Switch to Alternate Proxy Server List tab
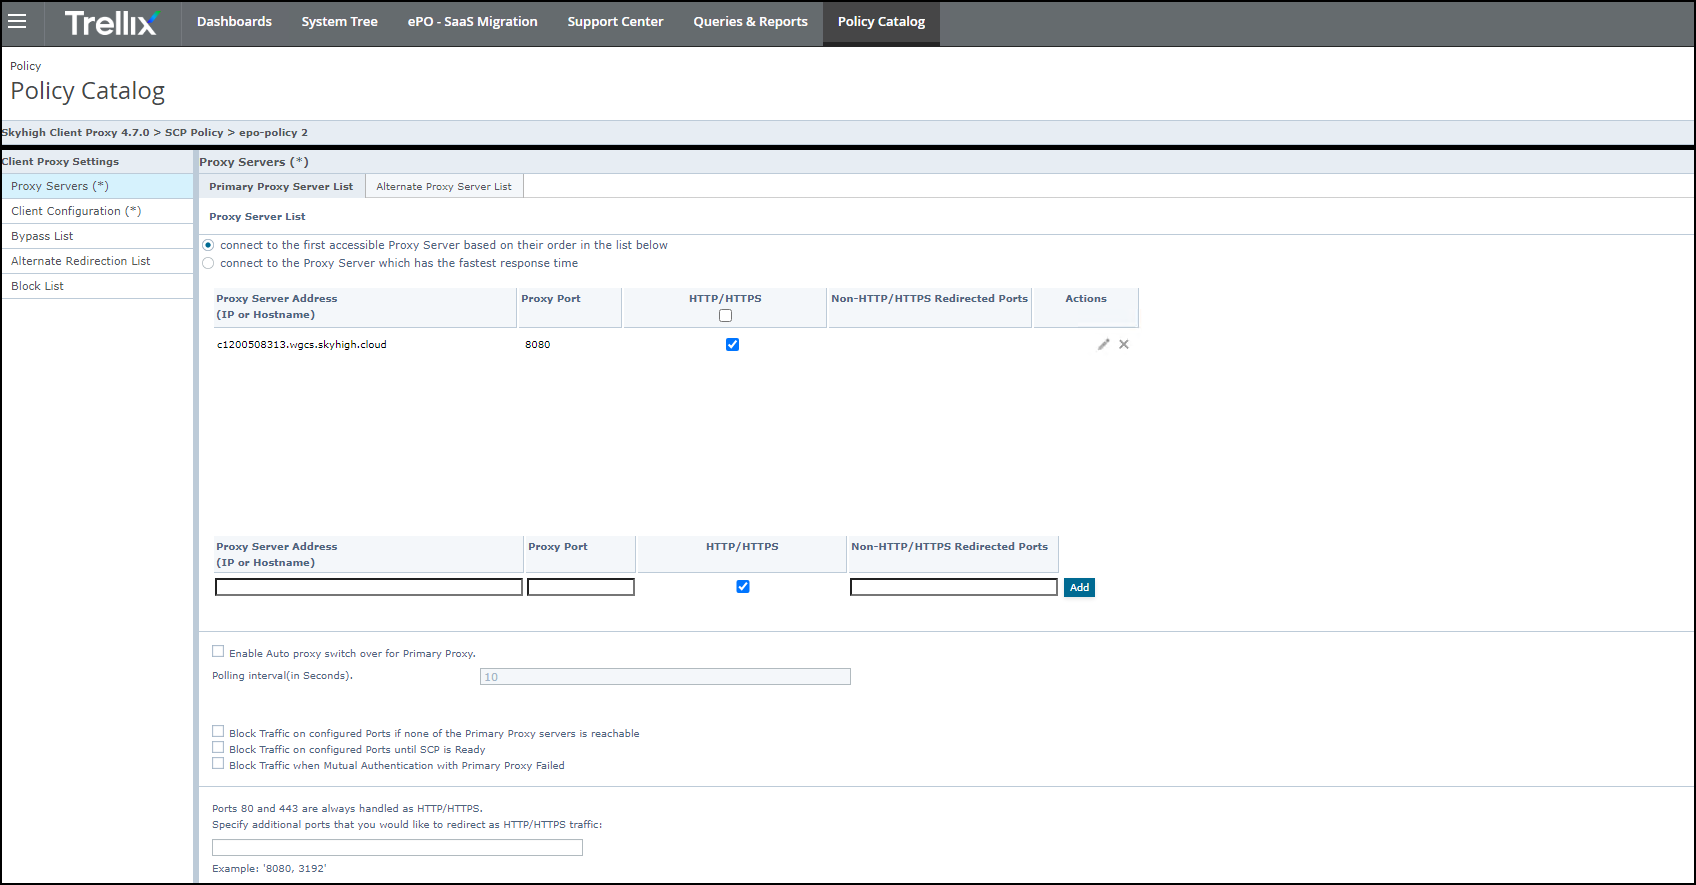Viewport: 1696px width, 885px height. (x=443, y=186)
